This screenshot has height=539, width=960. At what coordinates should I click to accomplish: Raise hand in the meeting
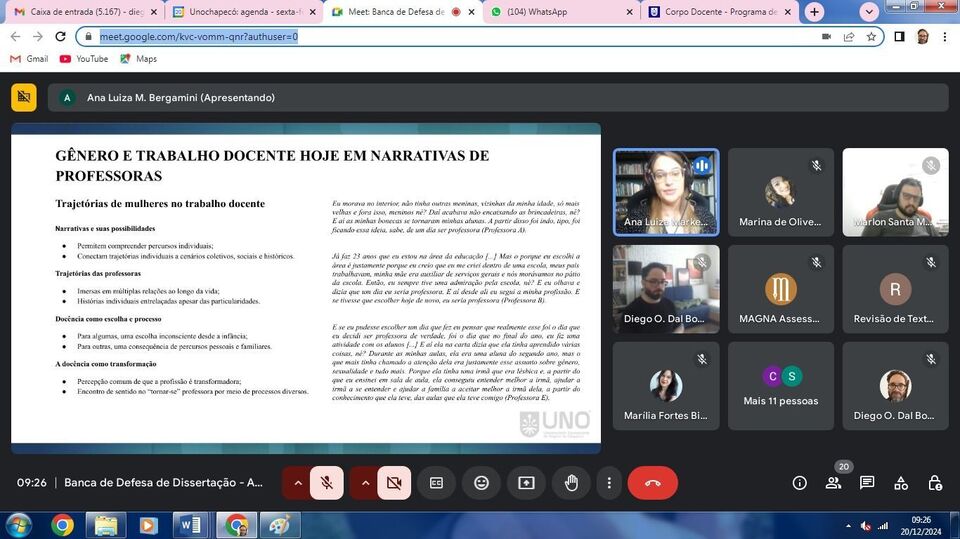571,483
